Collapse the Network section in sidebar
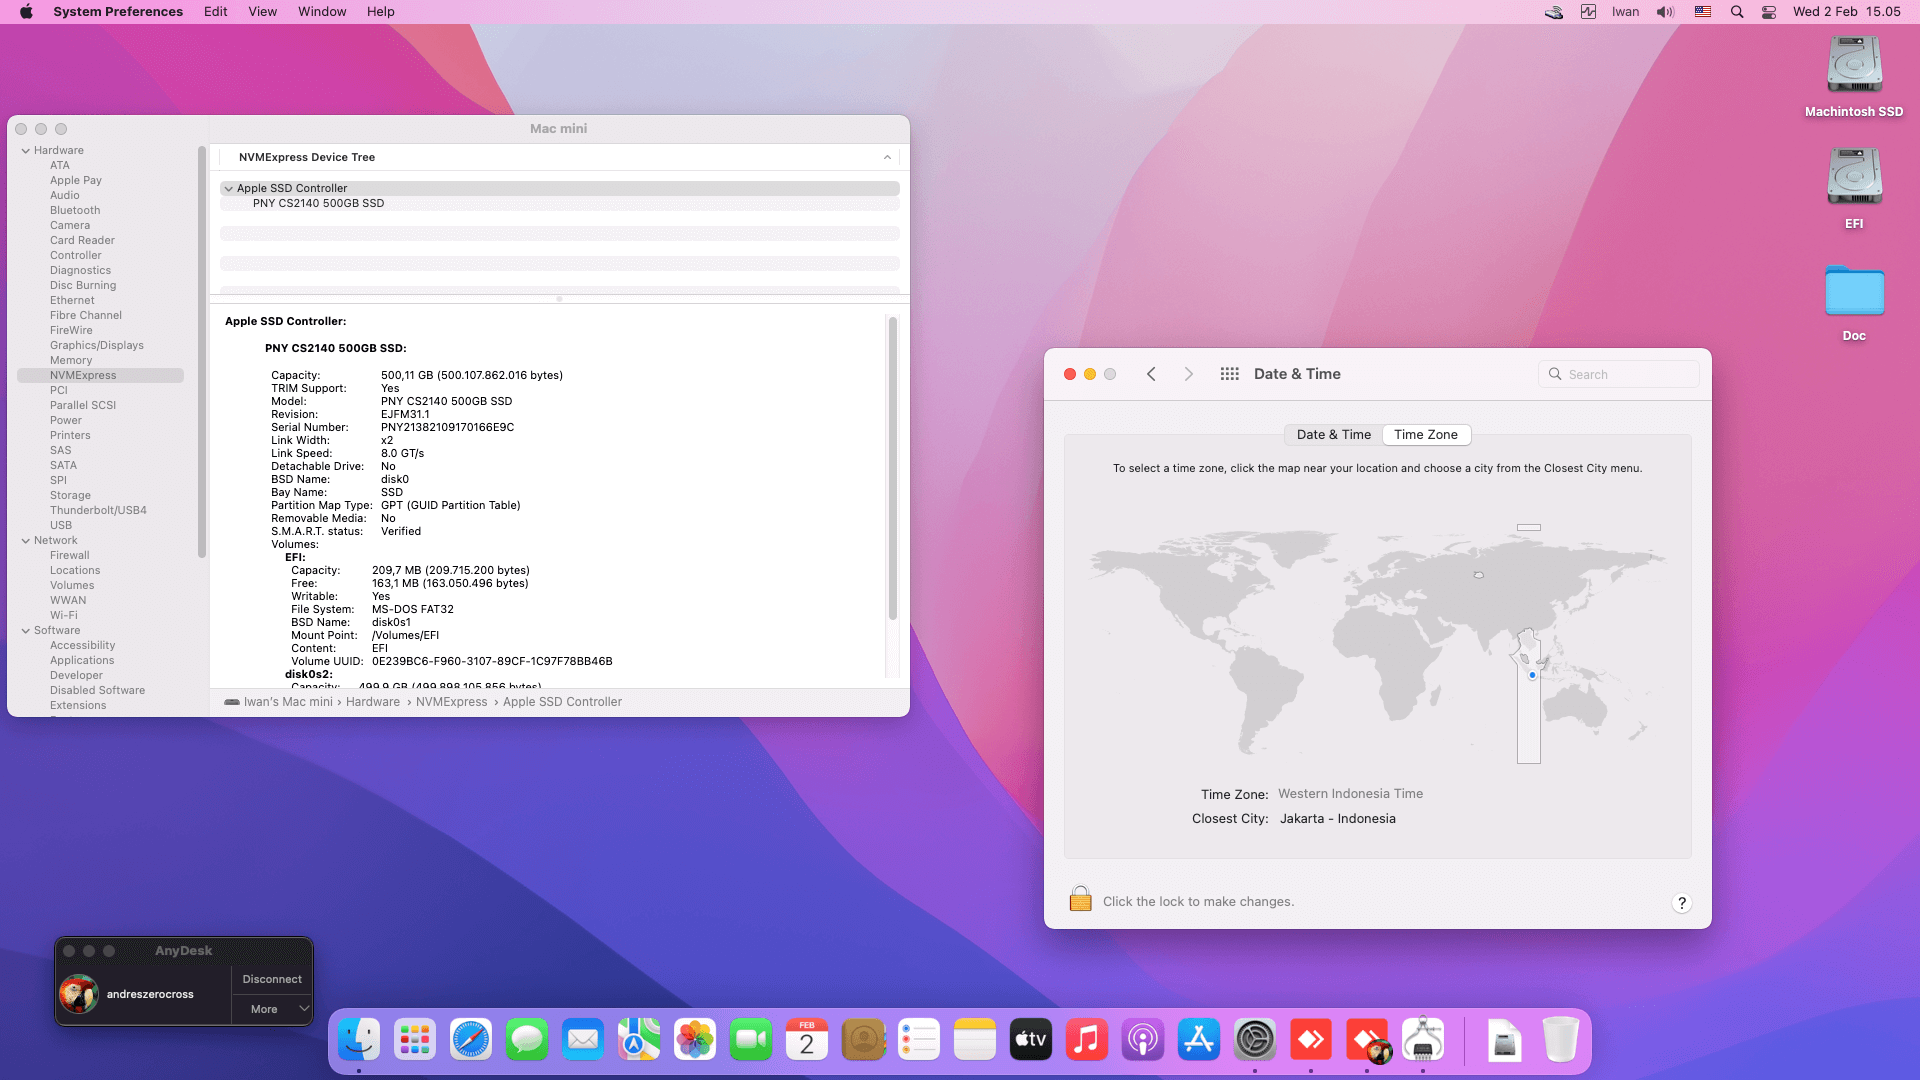The height and width of the screenshot is (1080, 1920). (25, 541)
